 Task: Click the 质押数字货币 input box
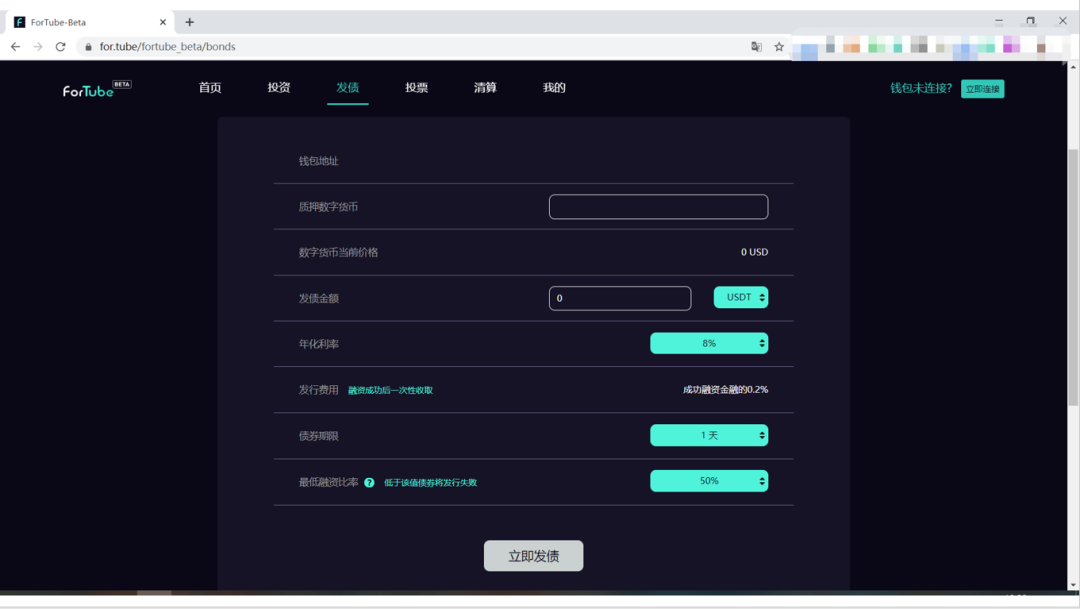[658, 206]
